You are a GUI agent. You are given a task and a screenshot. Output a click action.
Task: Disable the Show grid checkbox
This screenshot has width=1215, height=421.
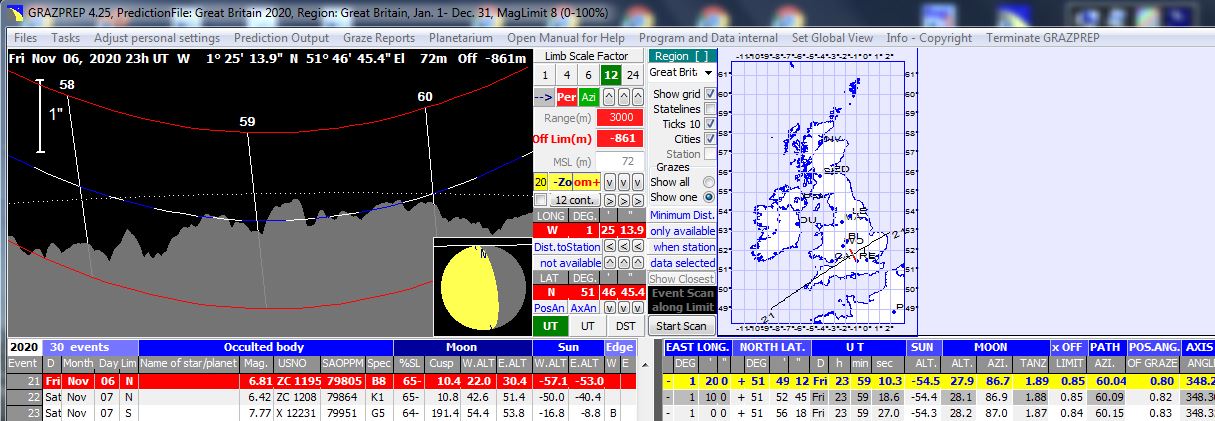tap(711, 94)
